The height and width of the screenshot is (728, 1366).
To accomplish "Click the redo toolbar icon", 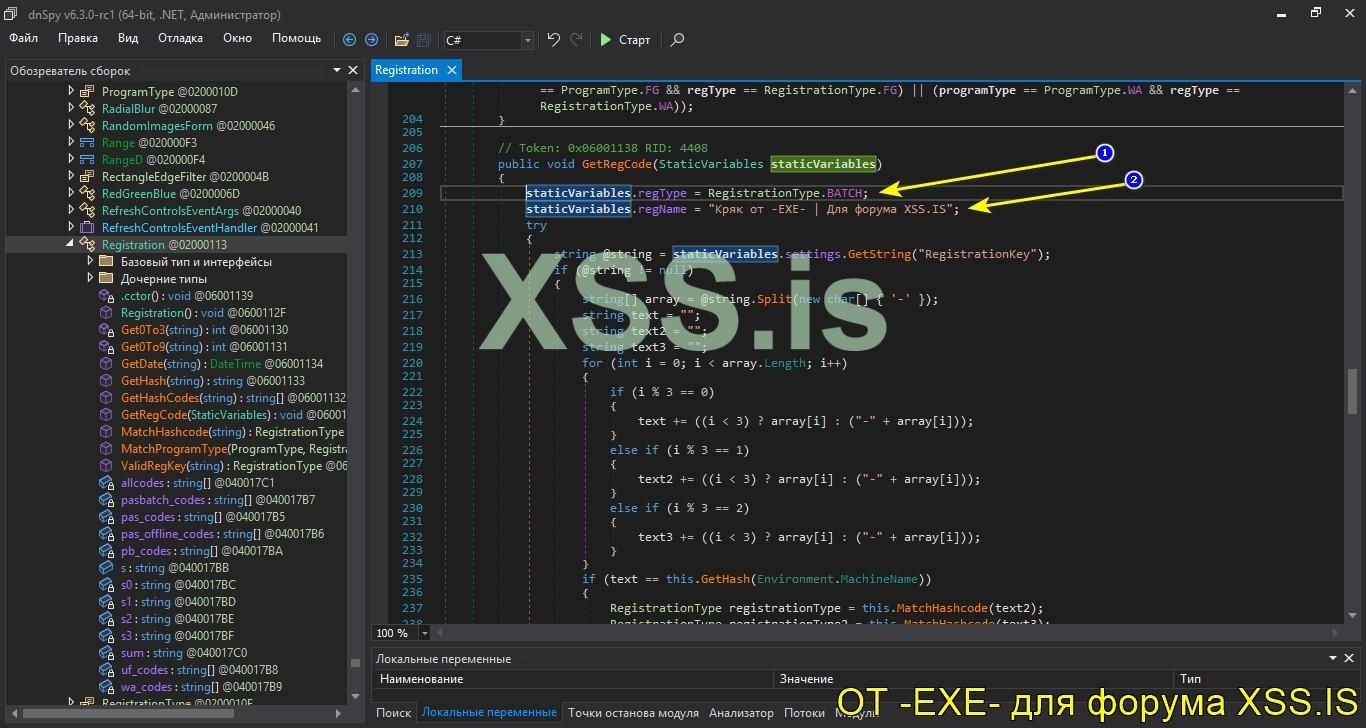I will pyautogui.click(x=576, y=40).
